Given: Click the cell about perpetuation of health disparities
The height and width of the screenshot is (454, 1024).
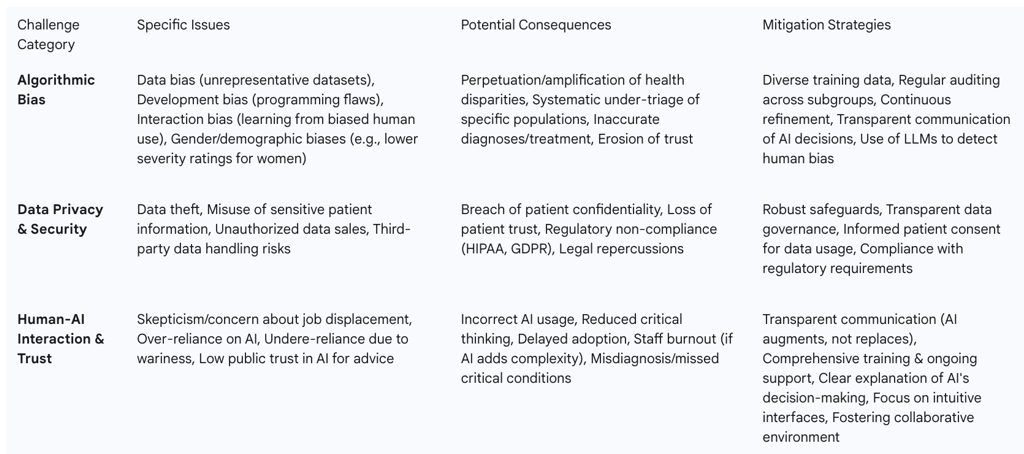Looking at the screenshot, I should coord(580,109).
